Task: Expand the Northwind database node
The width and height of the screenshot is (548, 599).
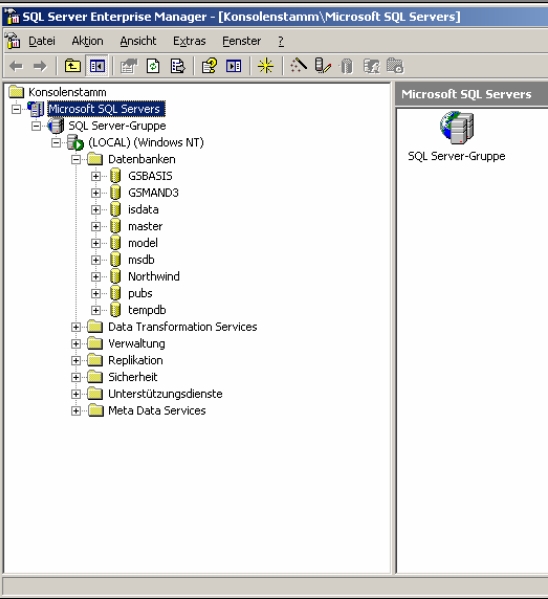Action: pyautogui.click(x=96, y=277)
